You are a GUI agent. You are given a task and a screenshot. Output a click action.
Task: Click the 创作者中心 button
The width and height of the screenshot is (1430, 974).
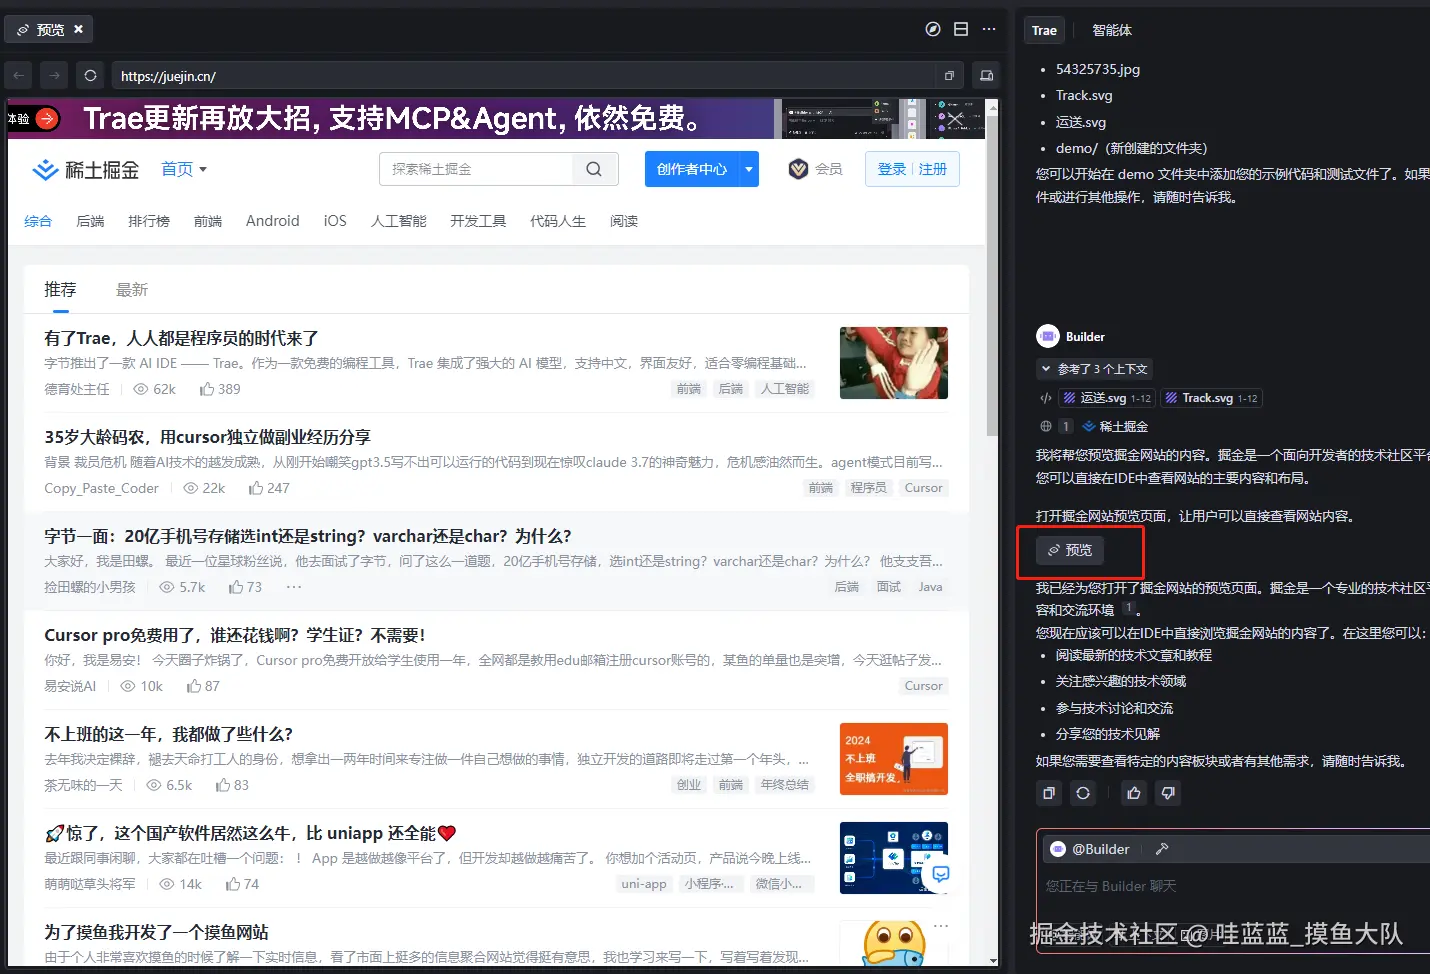coord(692,169)
